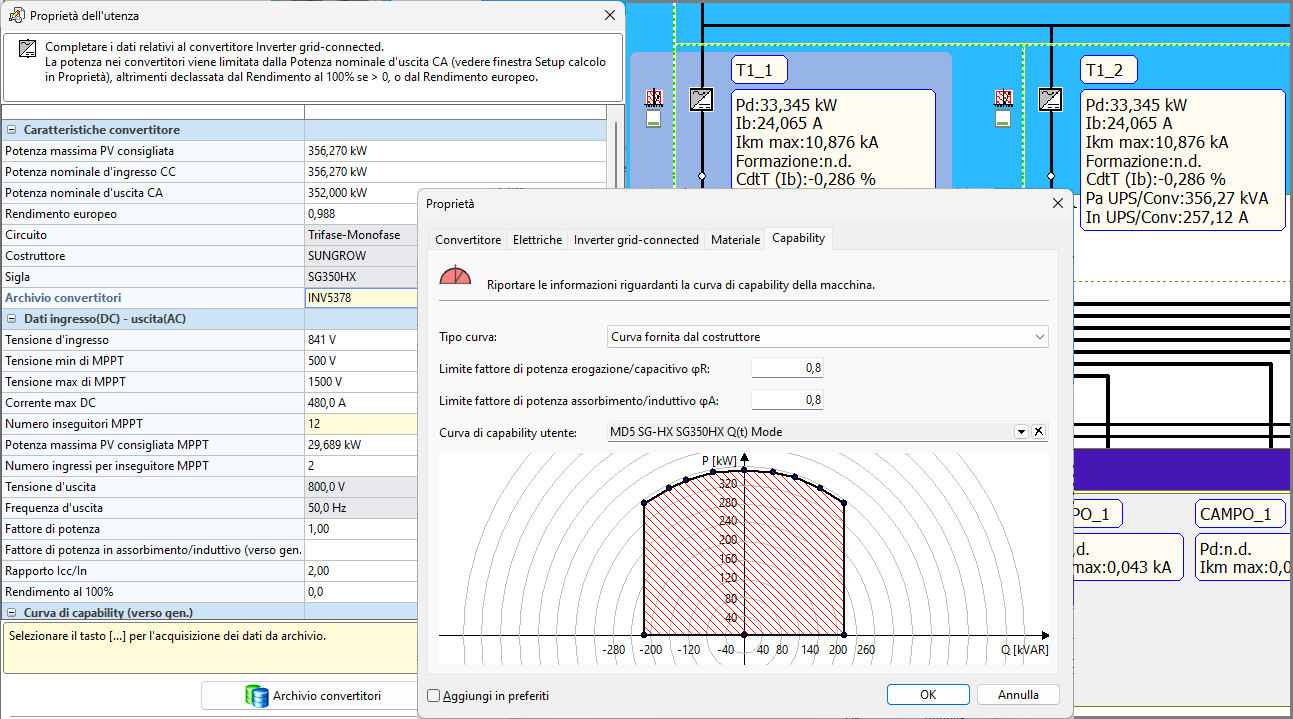The height and width of the screenshot is (719, 1293).
Task: Switch to the Elettriche tab
Action: tap(537, 240)
